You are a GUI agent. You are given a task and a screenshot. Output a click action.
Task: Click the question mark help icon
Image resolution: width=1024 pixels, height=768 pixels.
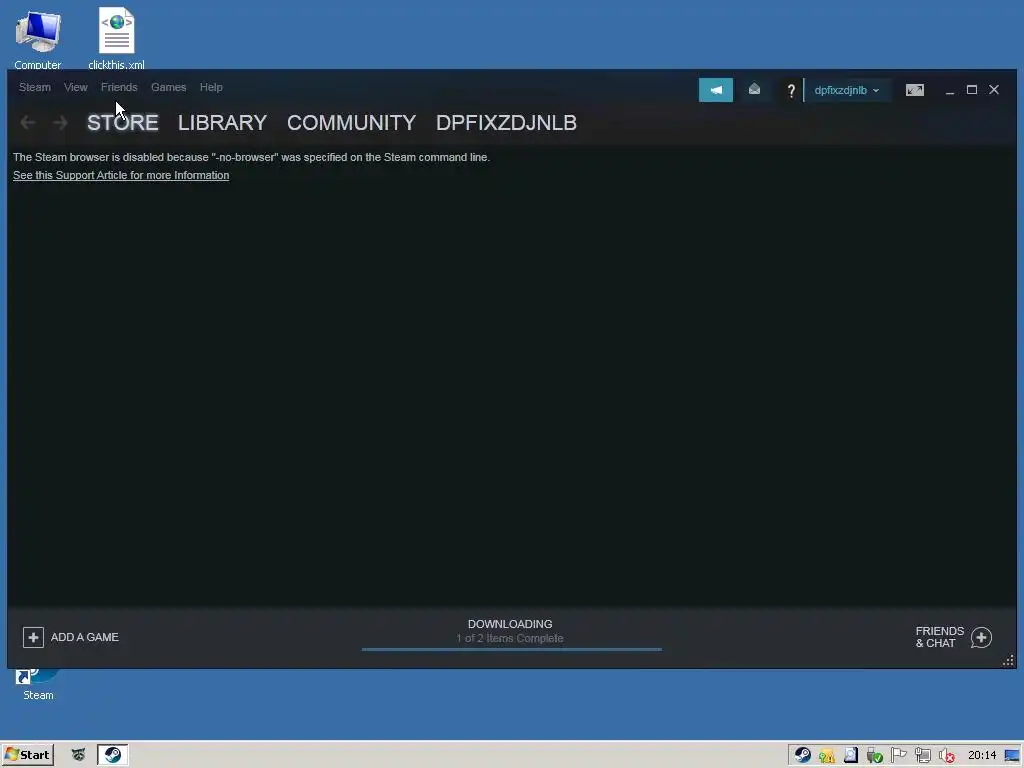pos(791,90)
